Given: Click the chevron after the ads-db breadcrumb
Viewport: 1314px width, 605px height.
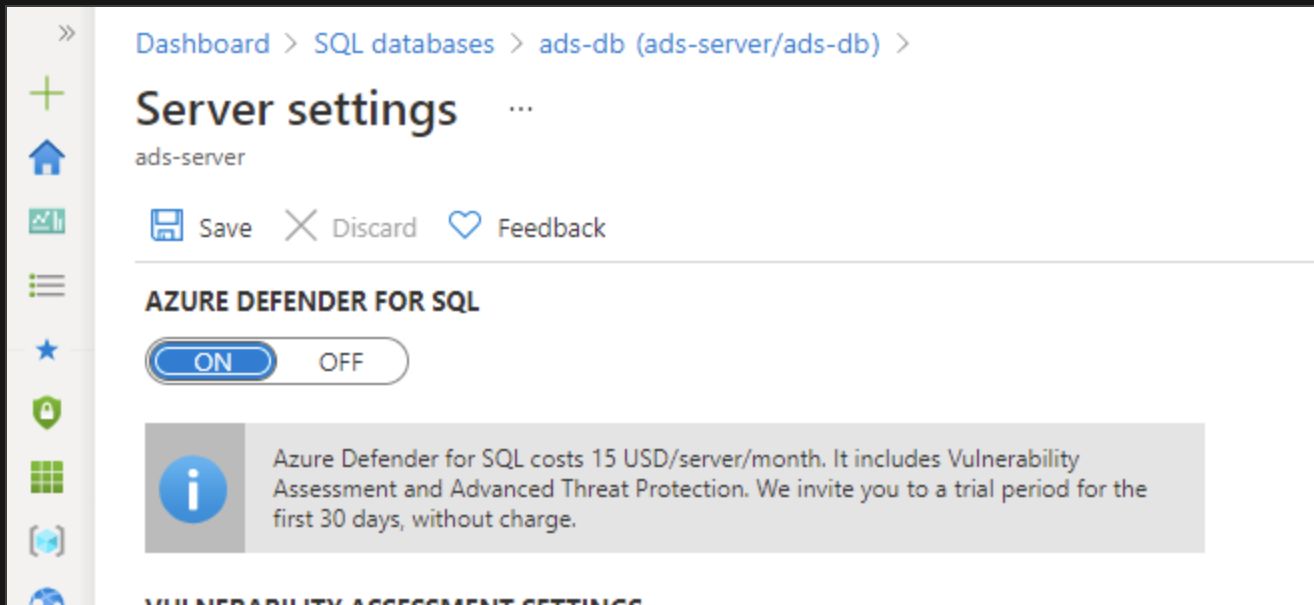Looking at the screenshot, I should pos(903,44).
